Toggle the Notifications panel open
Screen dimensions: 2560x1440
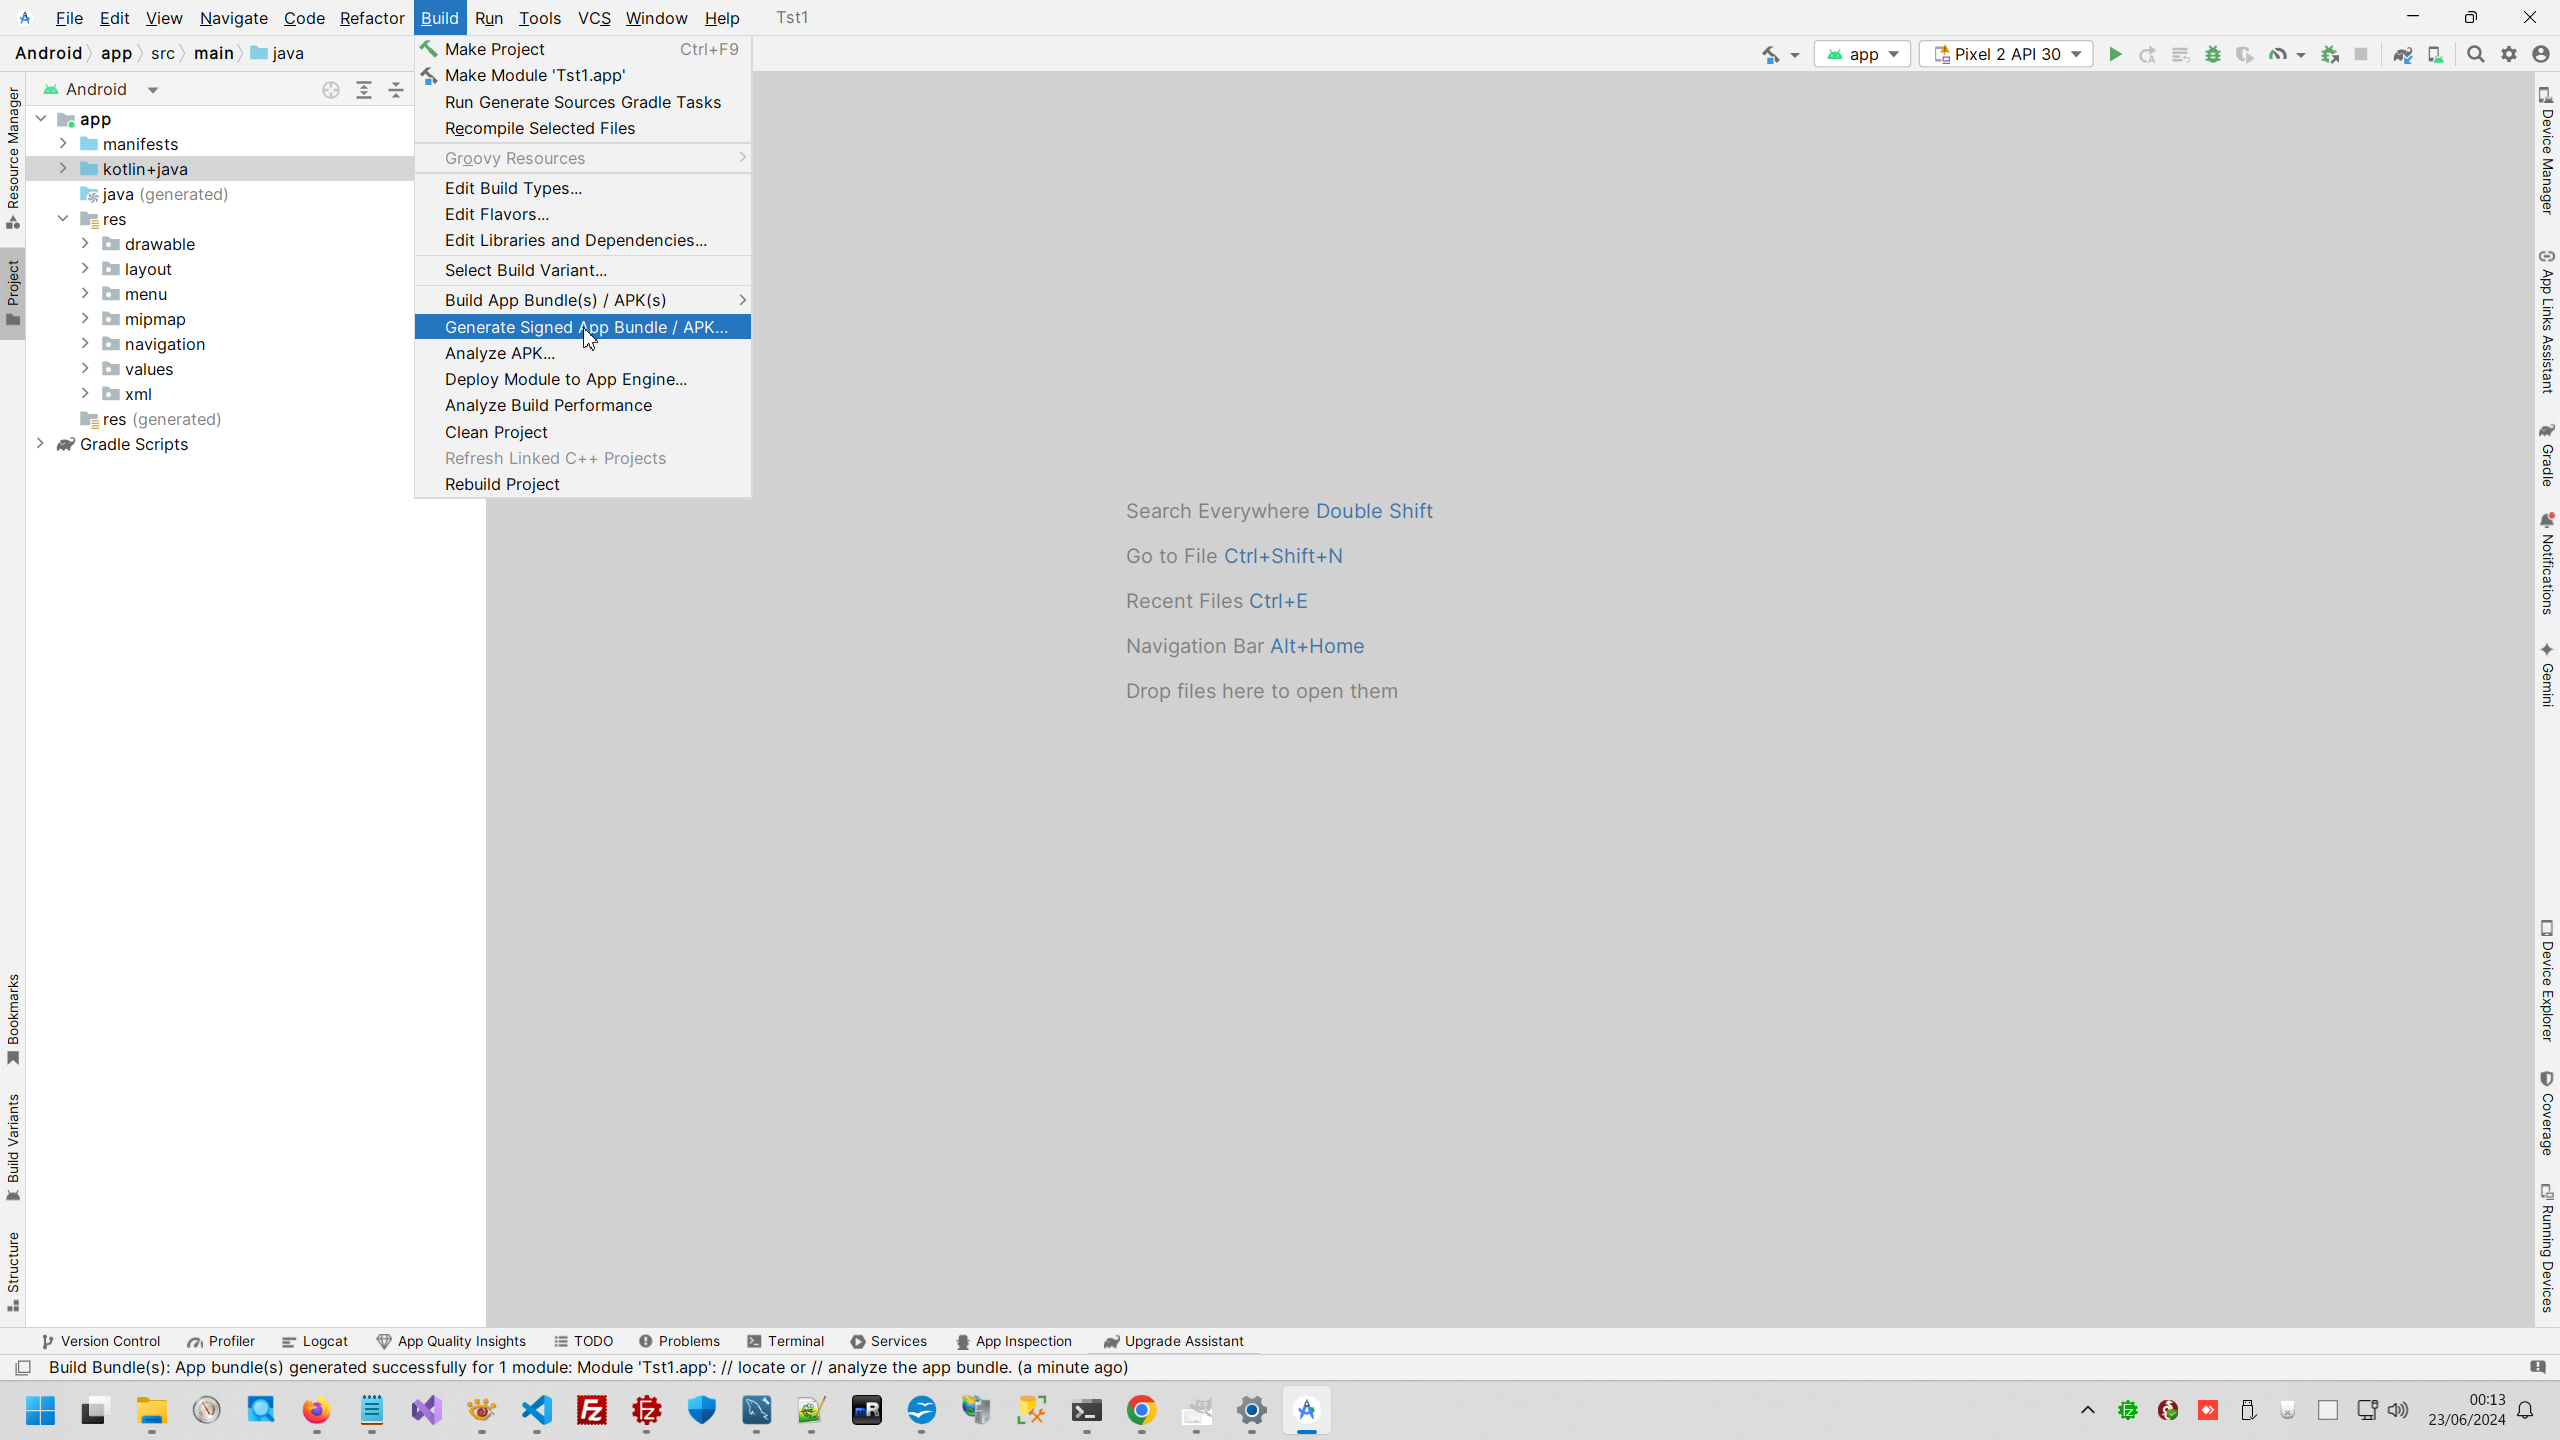[2547, 565]
